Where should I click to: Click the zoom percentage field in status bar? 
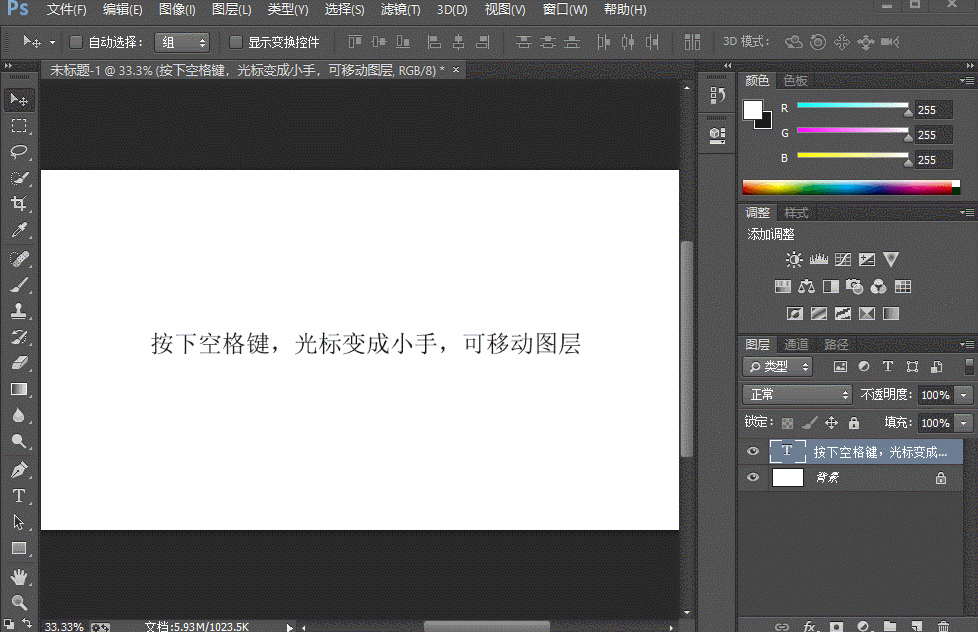click(63, 626)
